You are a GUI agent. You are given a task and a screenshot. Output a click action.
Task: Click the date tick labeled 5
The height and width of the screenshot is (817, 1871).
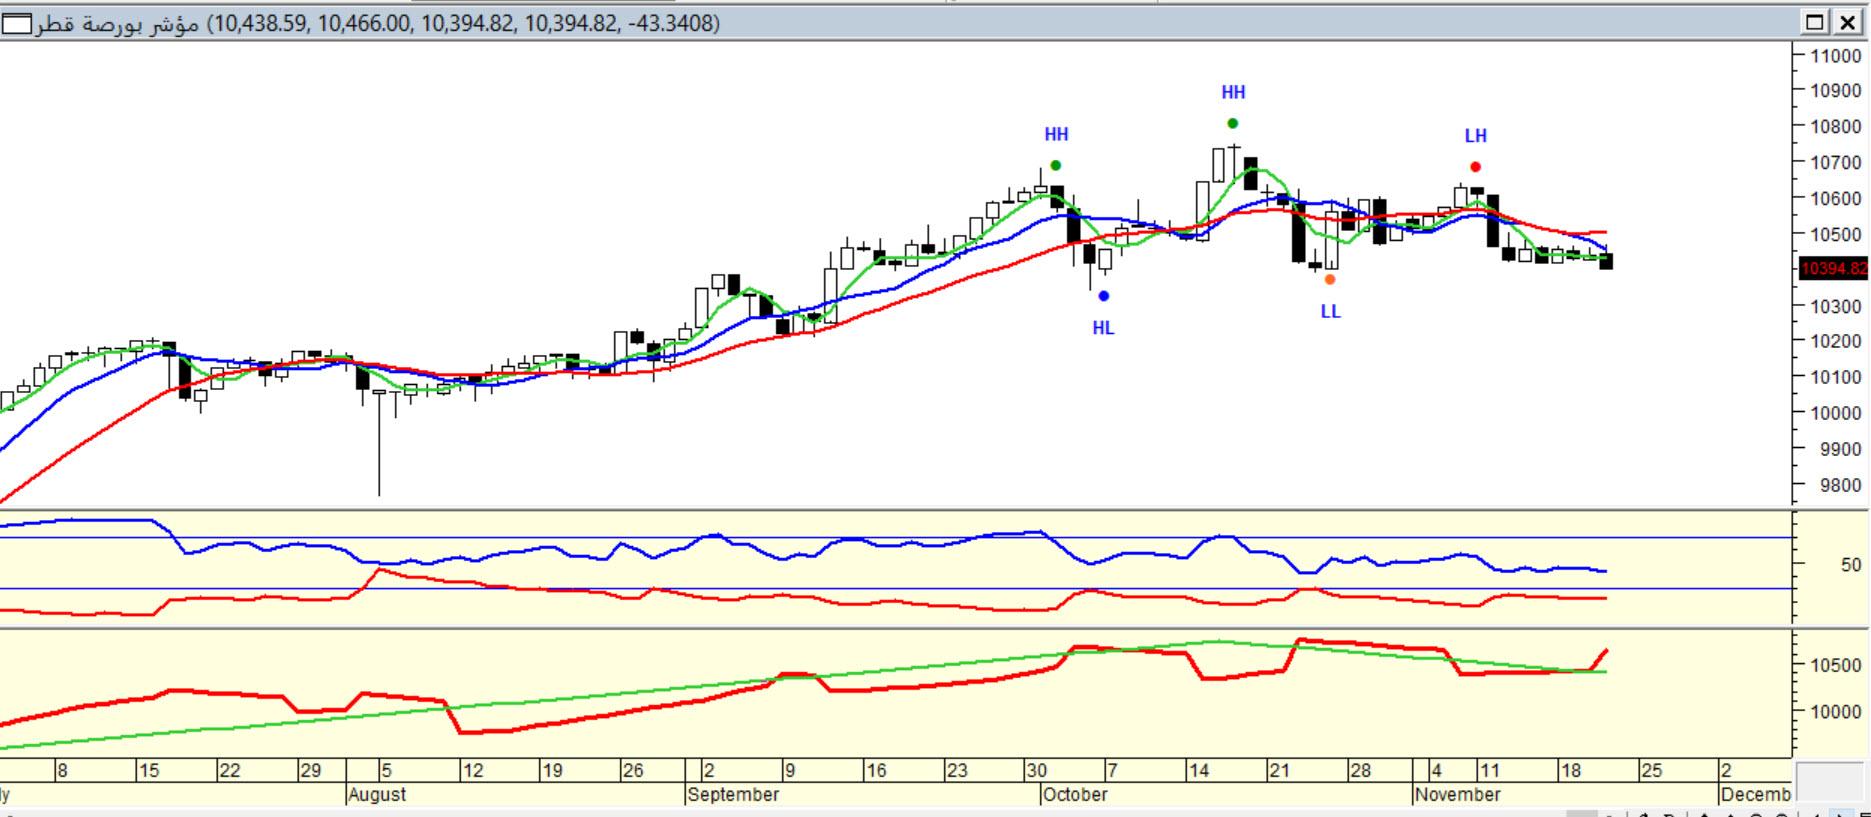tap(386, 771)
